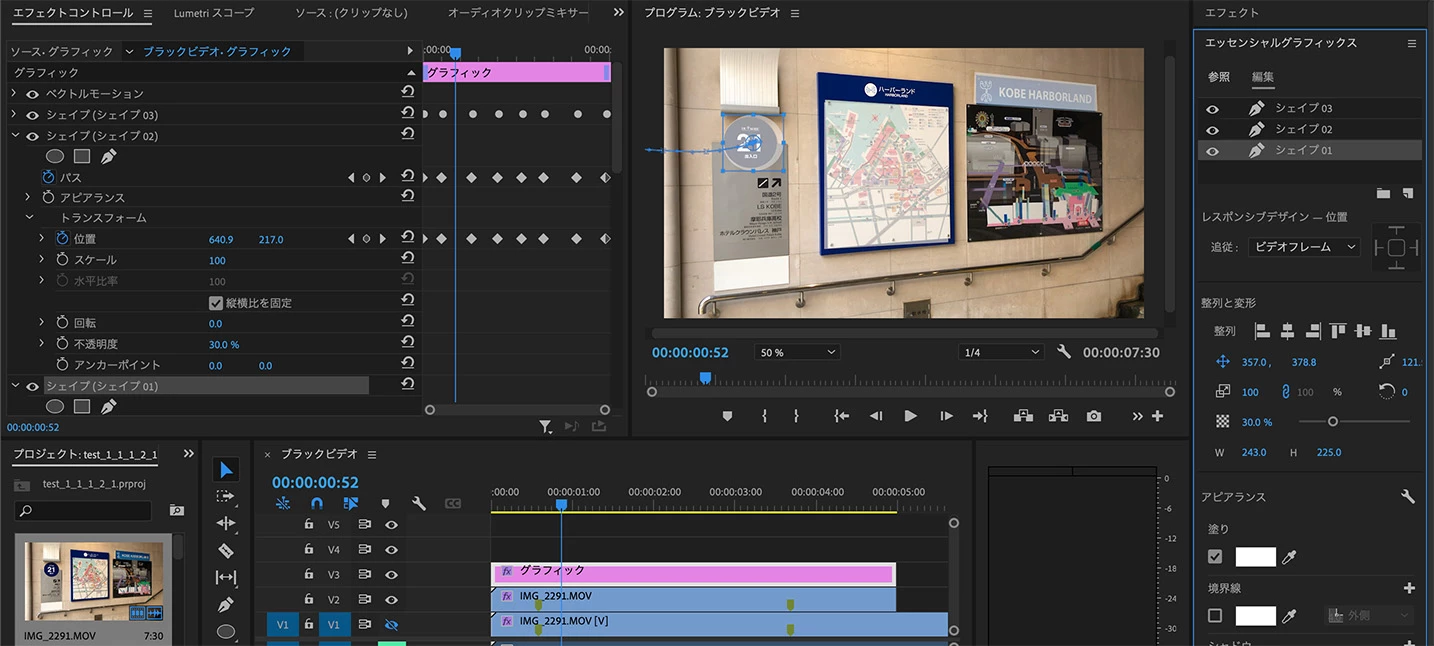
Task: Select the Ripple Edit tool
Action: (226, 523)
